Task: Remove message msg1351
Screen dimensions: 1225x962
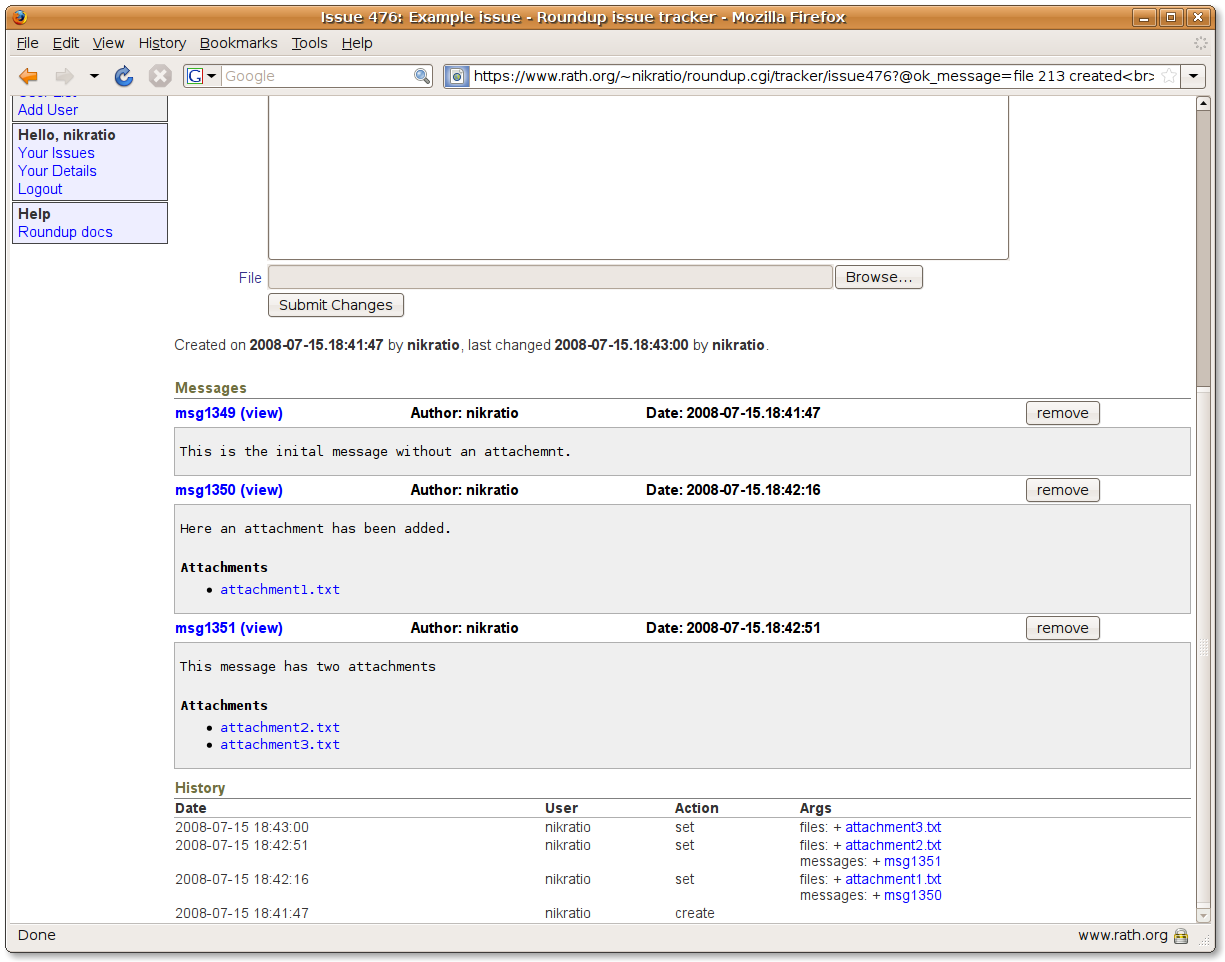Action: 1062,628
